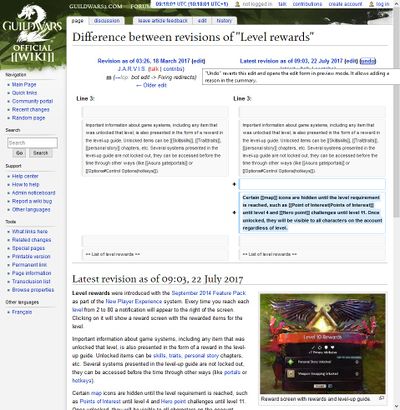Go to 'Community portal'

coord(32,101)
